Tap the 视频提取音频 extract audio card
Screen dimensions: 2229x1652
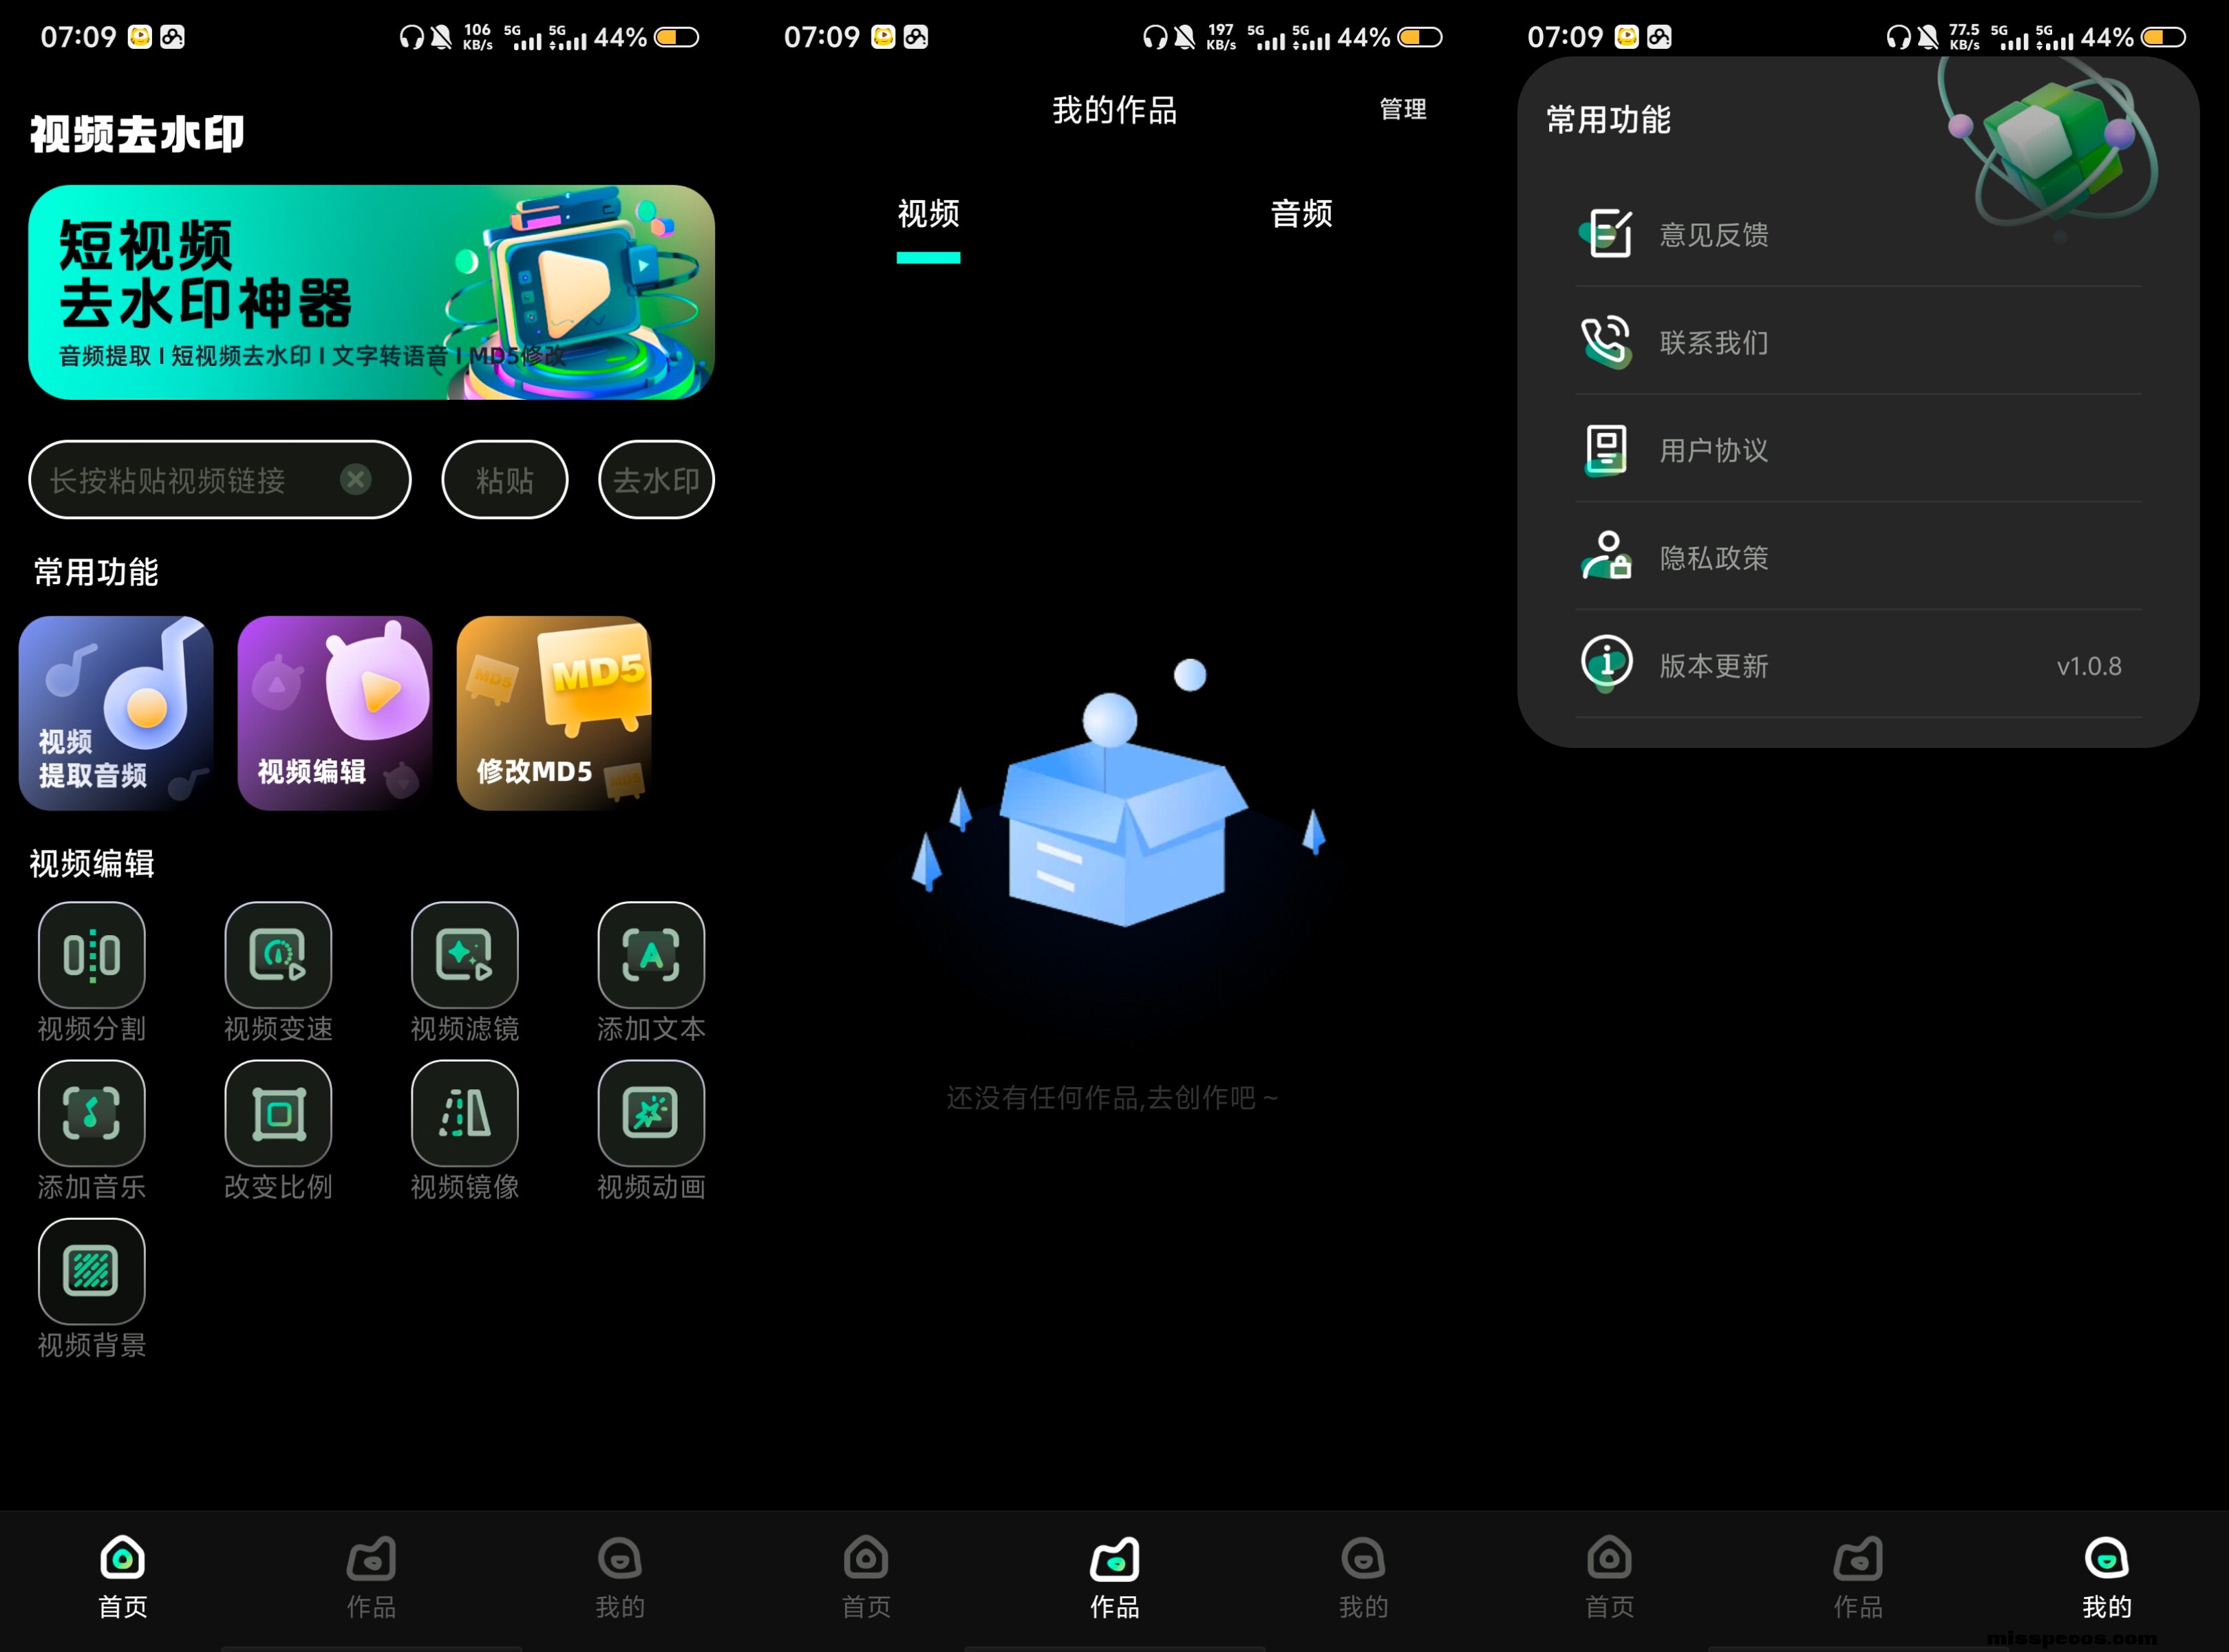pos(116,713)
